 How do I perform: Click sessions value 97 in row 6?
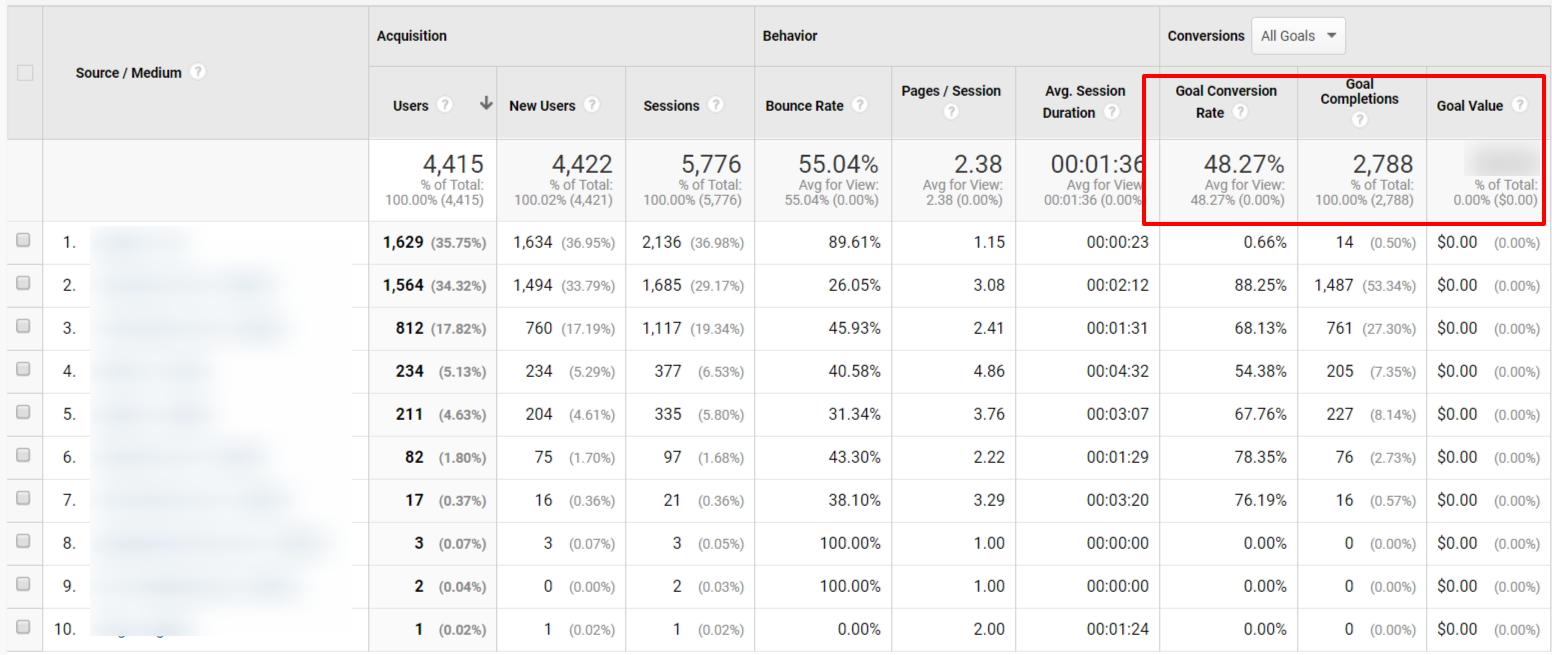672,457
